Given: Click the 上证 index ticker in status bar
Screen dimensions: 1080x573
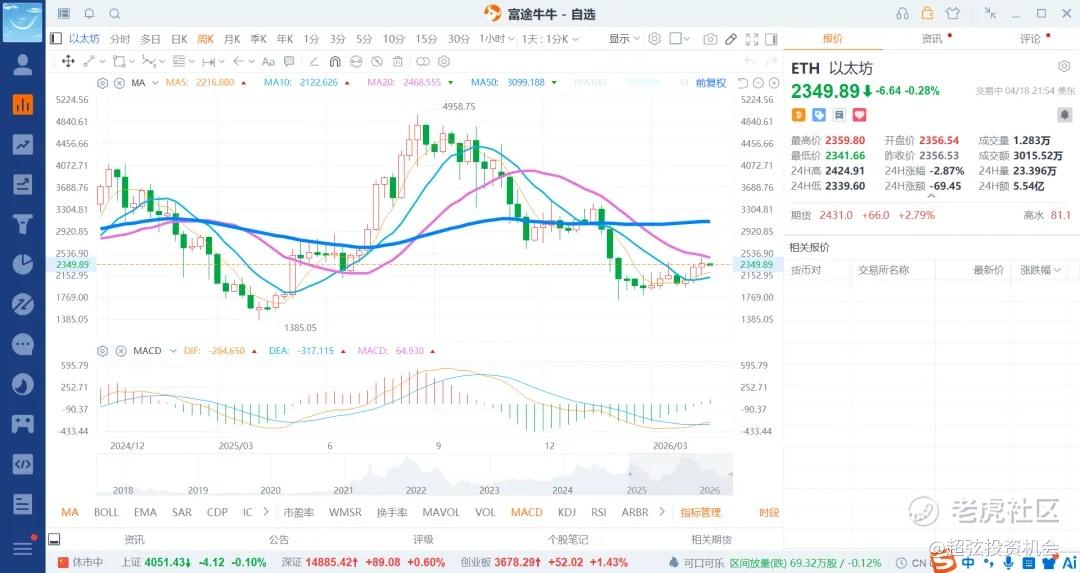Looking at the screenshot, I should (x=194, y=562).
